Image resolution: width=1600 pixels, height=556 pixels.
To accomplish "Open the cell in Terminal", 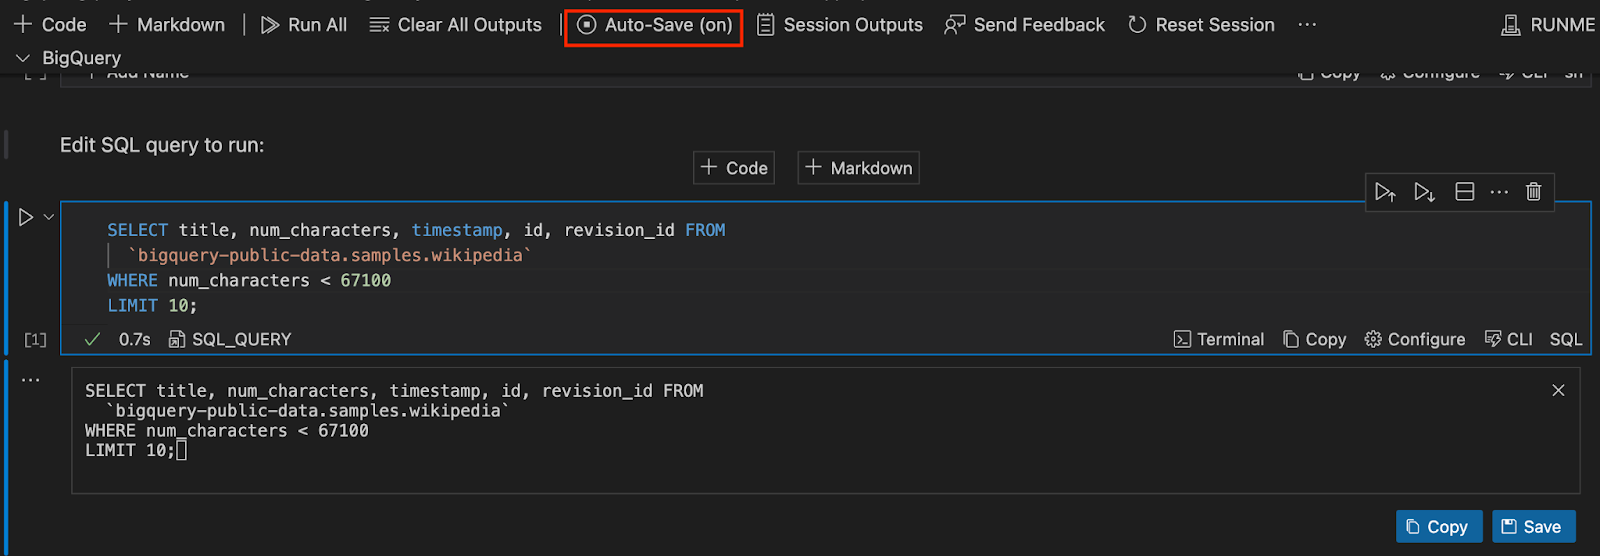I will (1219, 339).
